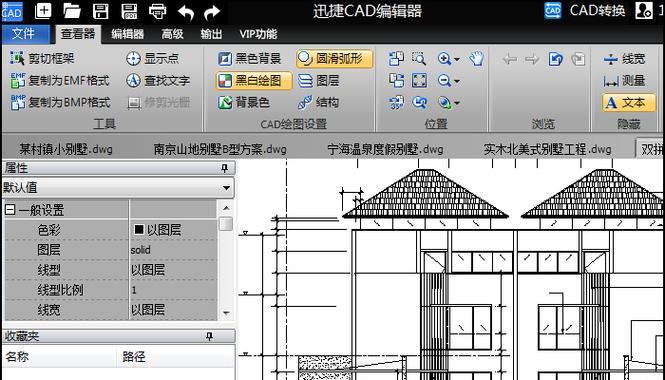This screenshot has width=665, height=380.
Task: Select the pan hand tool
Action: 477,59
